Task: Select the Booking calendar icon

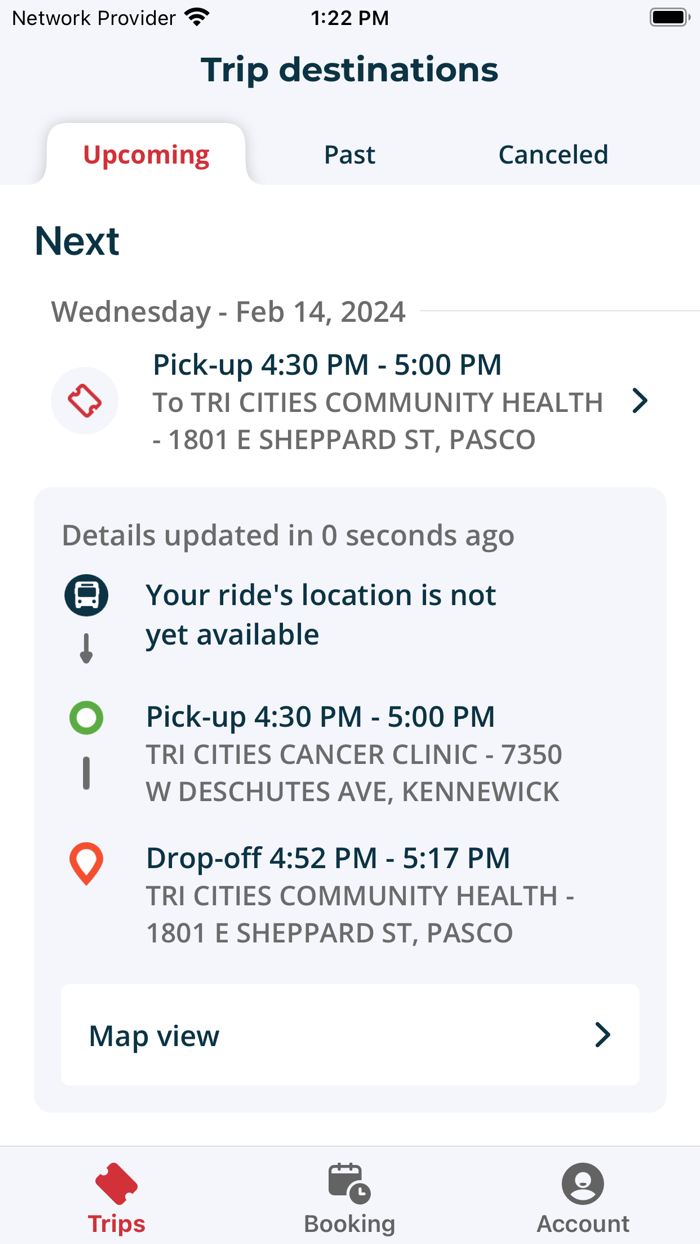Action: click(349, 1183)
